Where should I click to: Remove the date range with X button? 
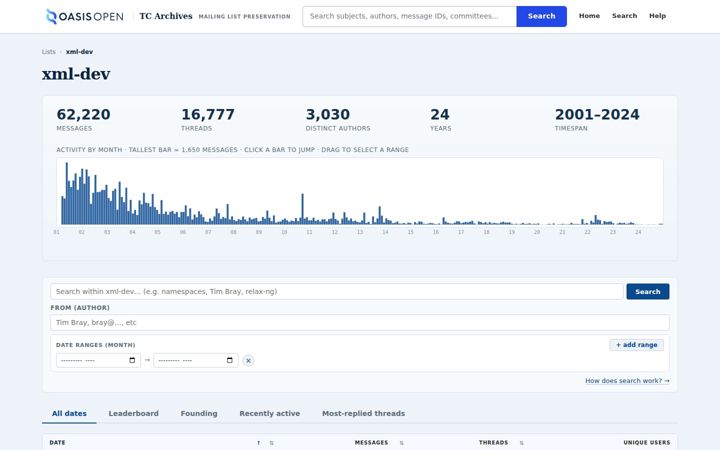pyautogui.click(x=248, y=361)
